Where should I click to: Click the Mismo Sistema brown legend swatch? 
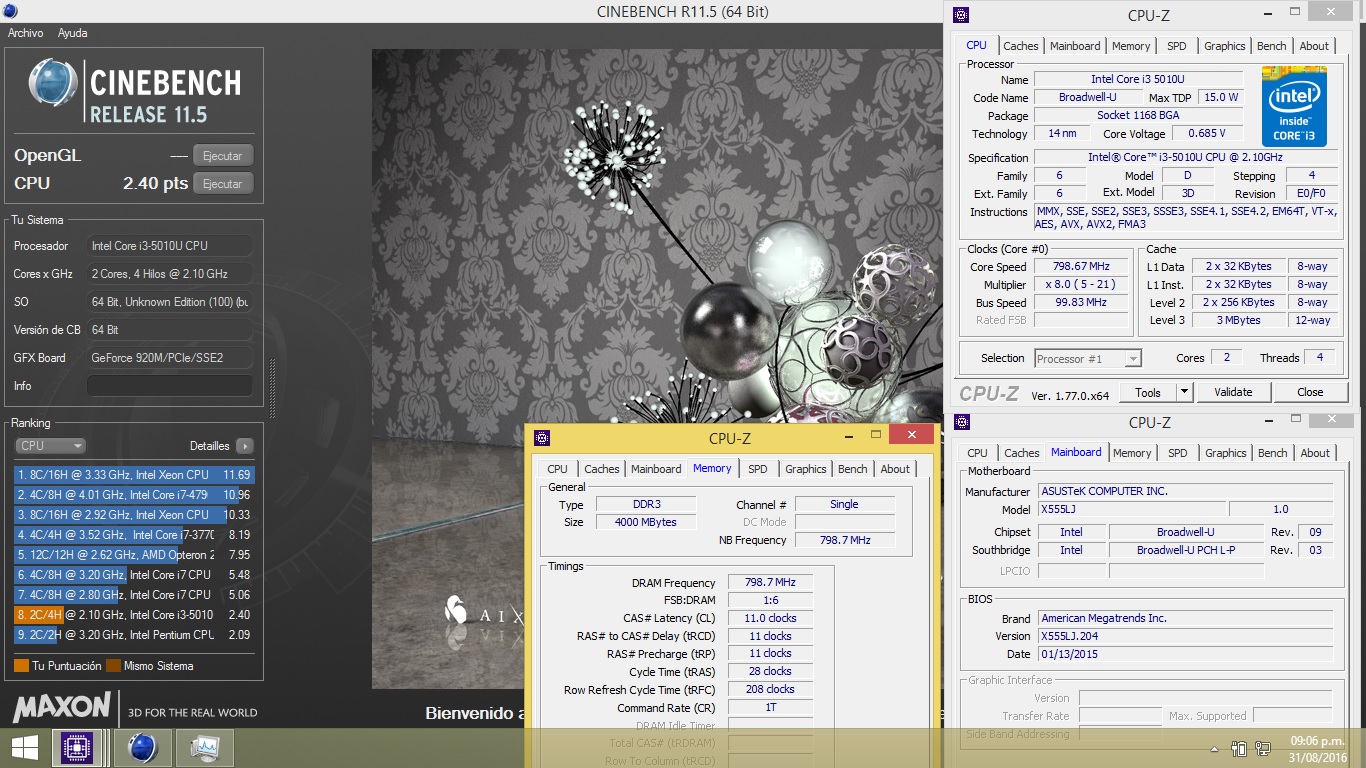113,666
